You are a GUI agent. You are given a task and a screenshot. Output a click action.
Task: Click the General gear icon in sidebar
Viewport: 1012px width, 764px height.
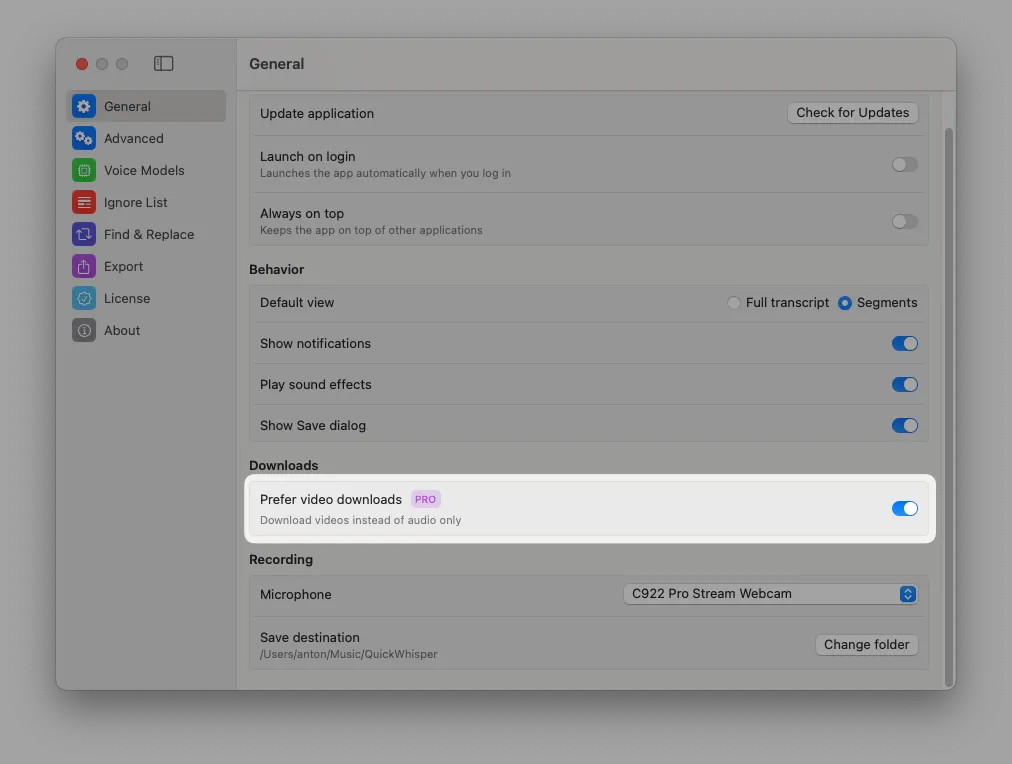coord(84,106)
